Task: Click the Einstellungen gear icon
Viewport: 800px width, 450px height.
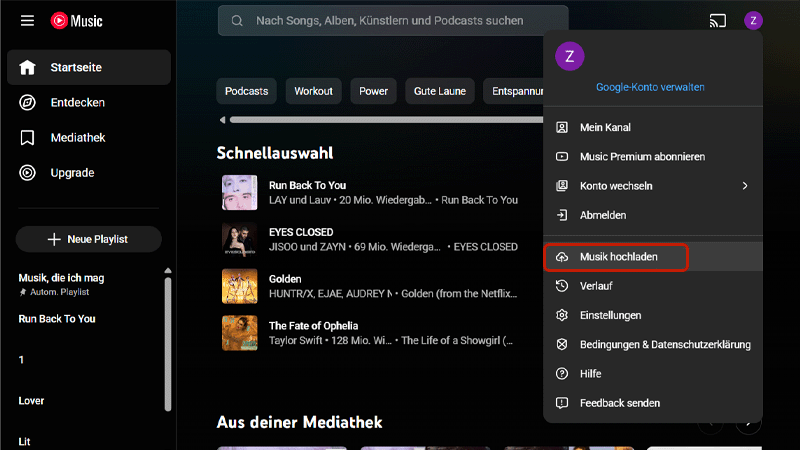Action: (562, 315)
